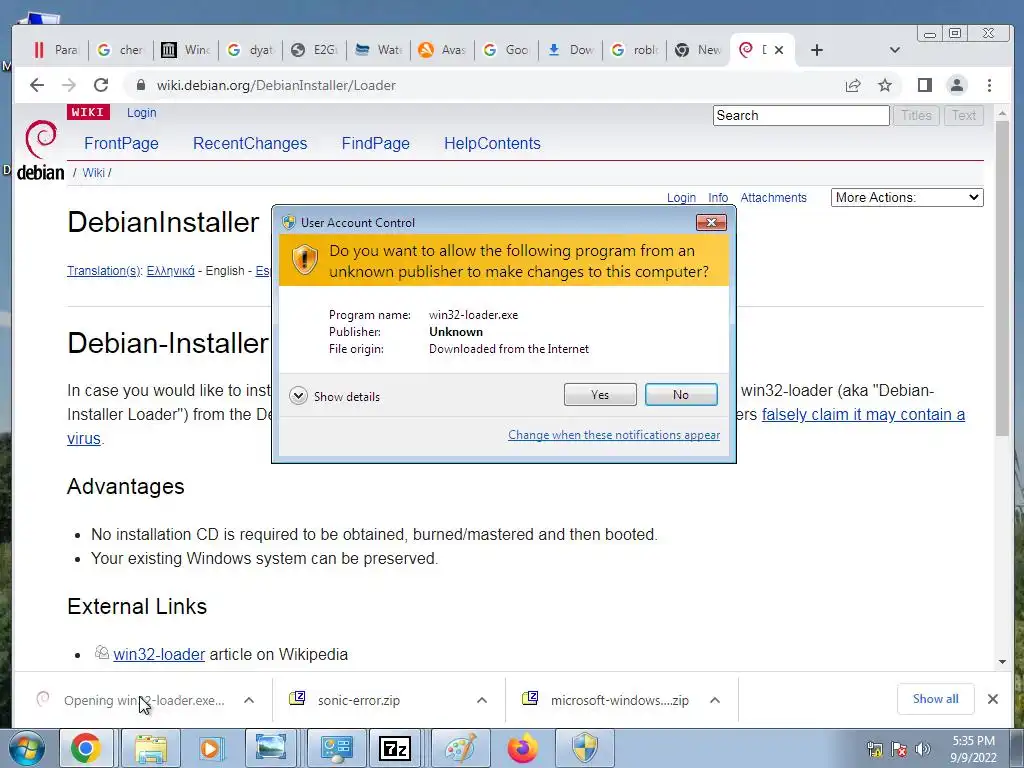The height and width of the screenshot is (768, 1024).
Task: Open HelpContents navigation link
Action: tap(492, 144)
